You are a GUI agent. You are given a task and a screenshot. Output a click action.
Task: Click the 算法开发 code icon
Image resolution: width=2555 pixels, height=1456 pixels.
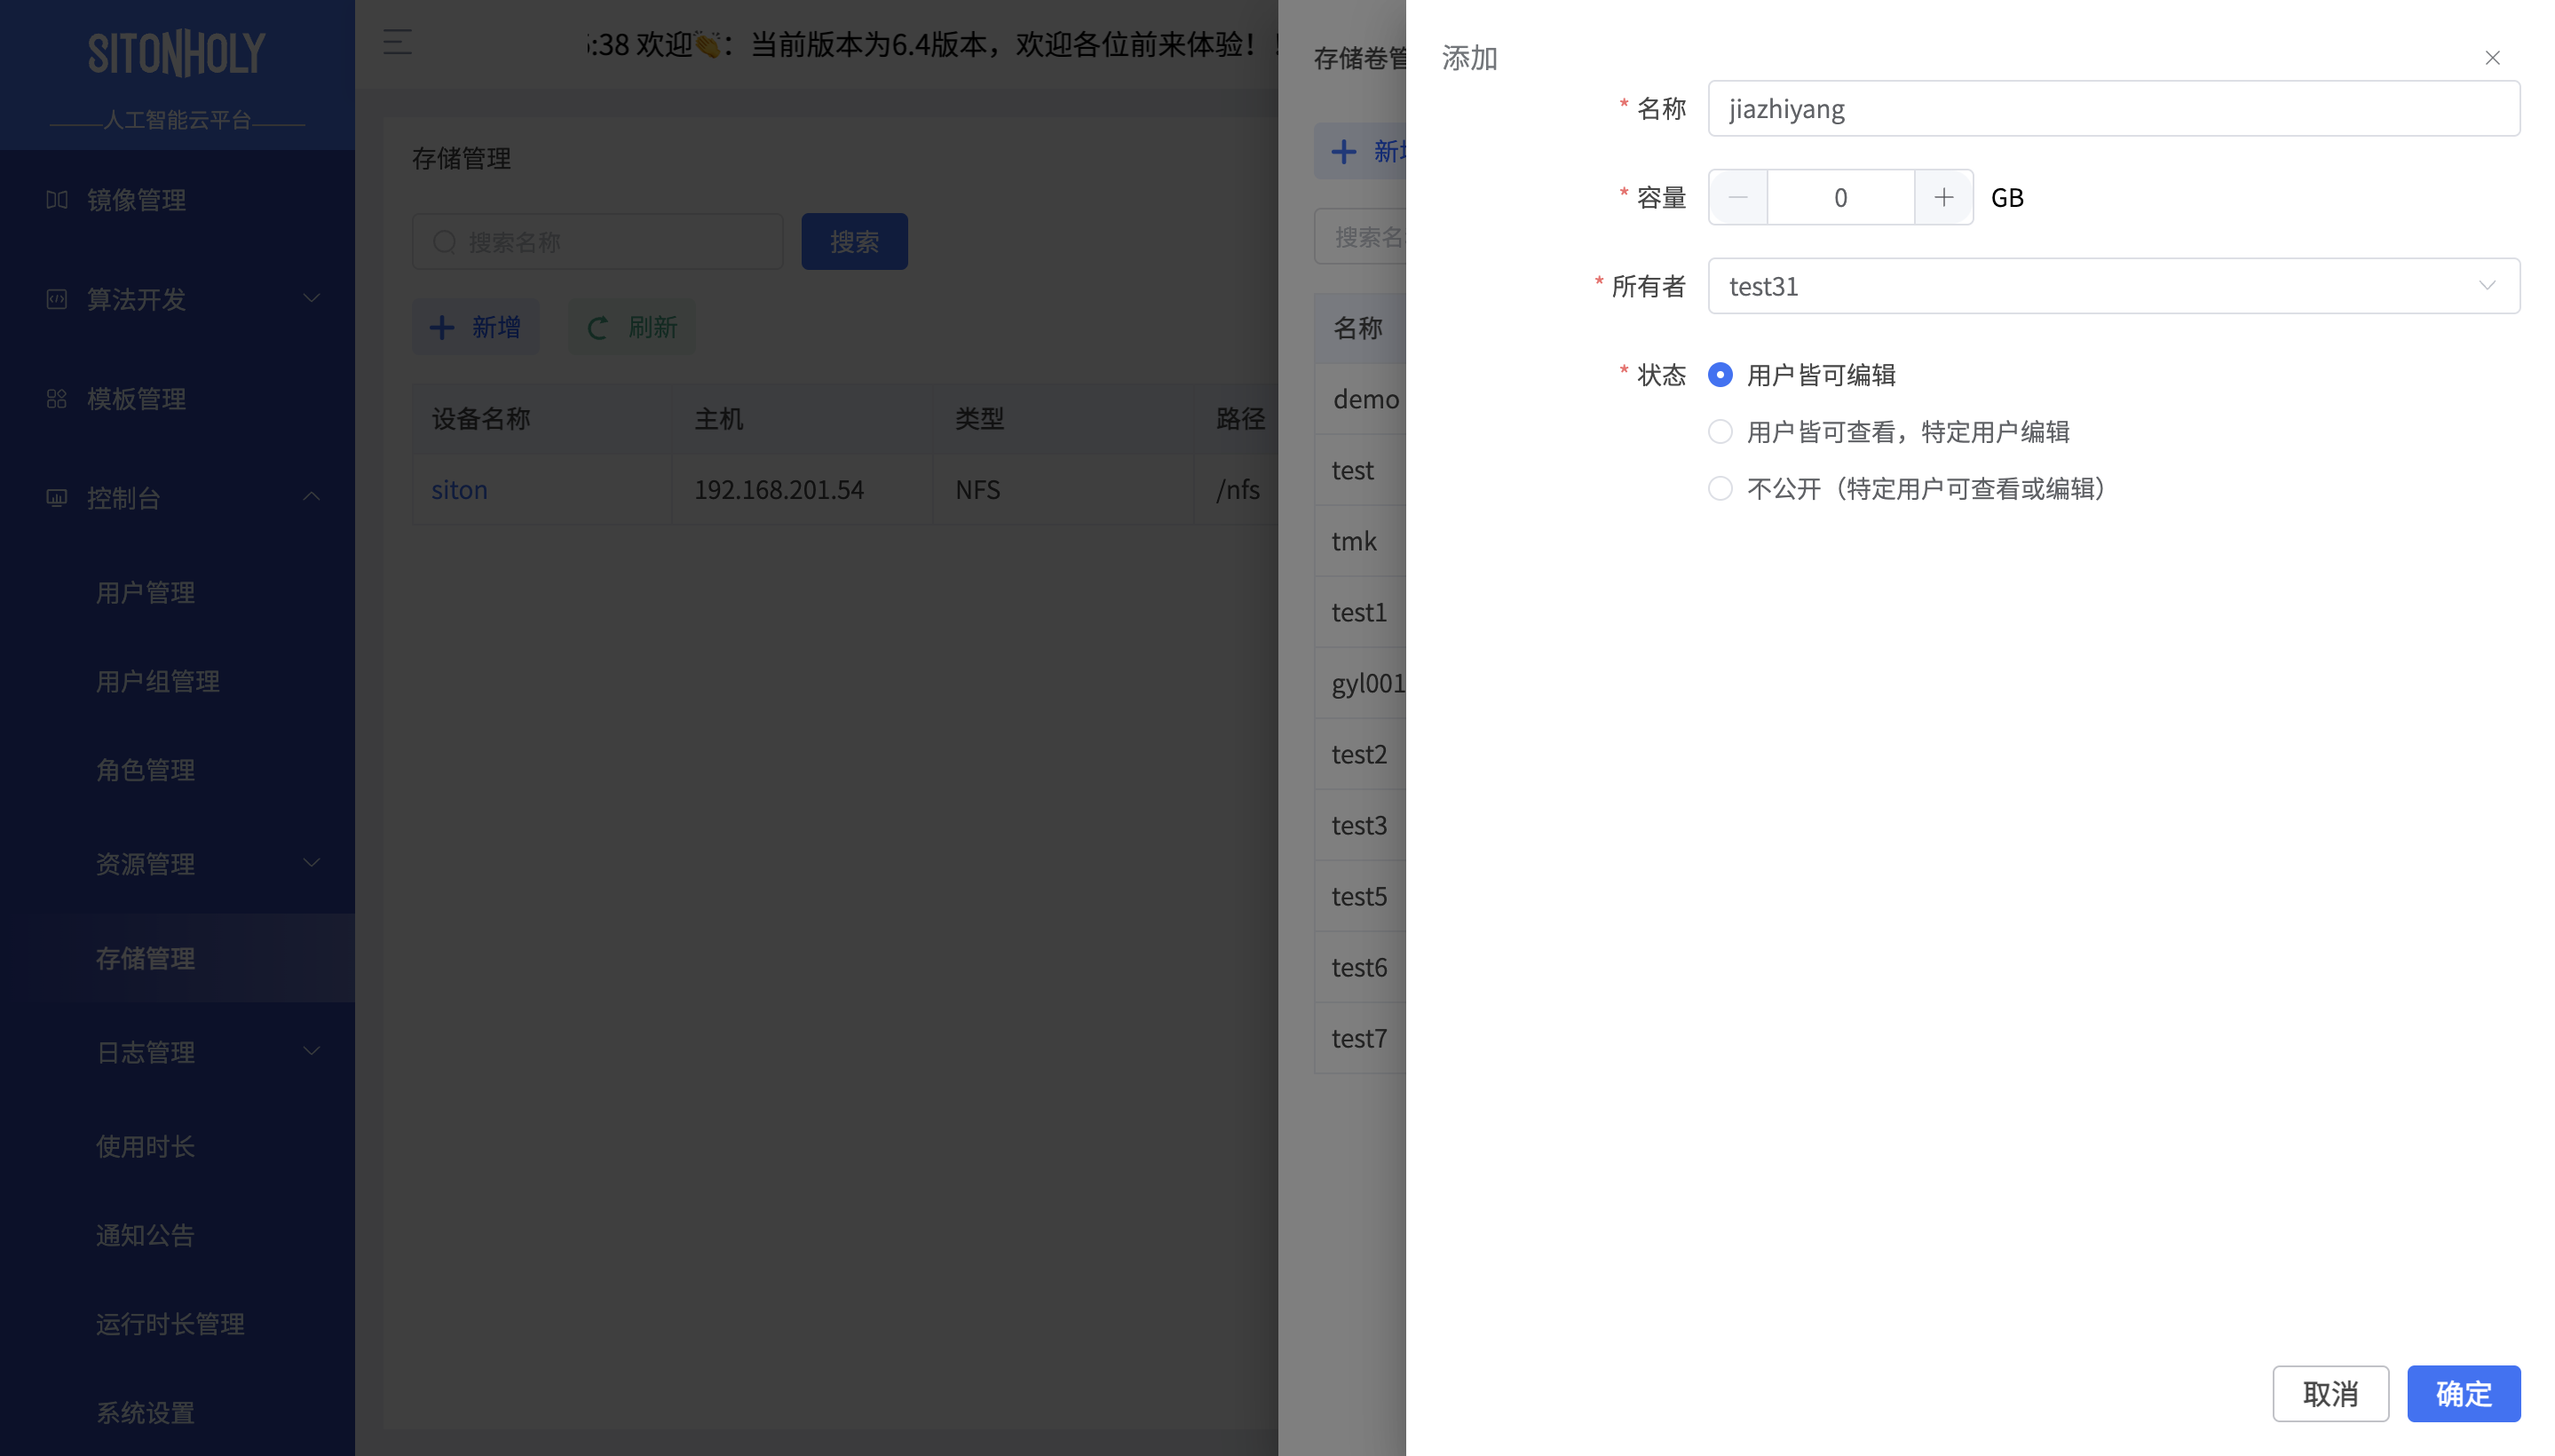tap(57, 299)
